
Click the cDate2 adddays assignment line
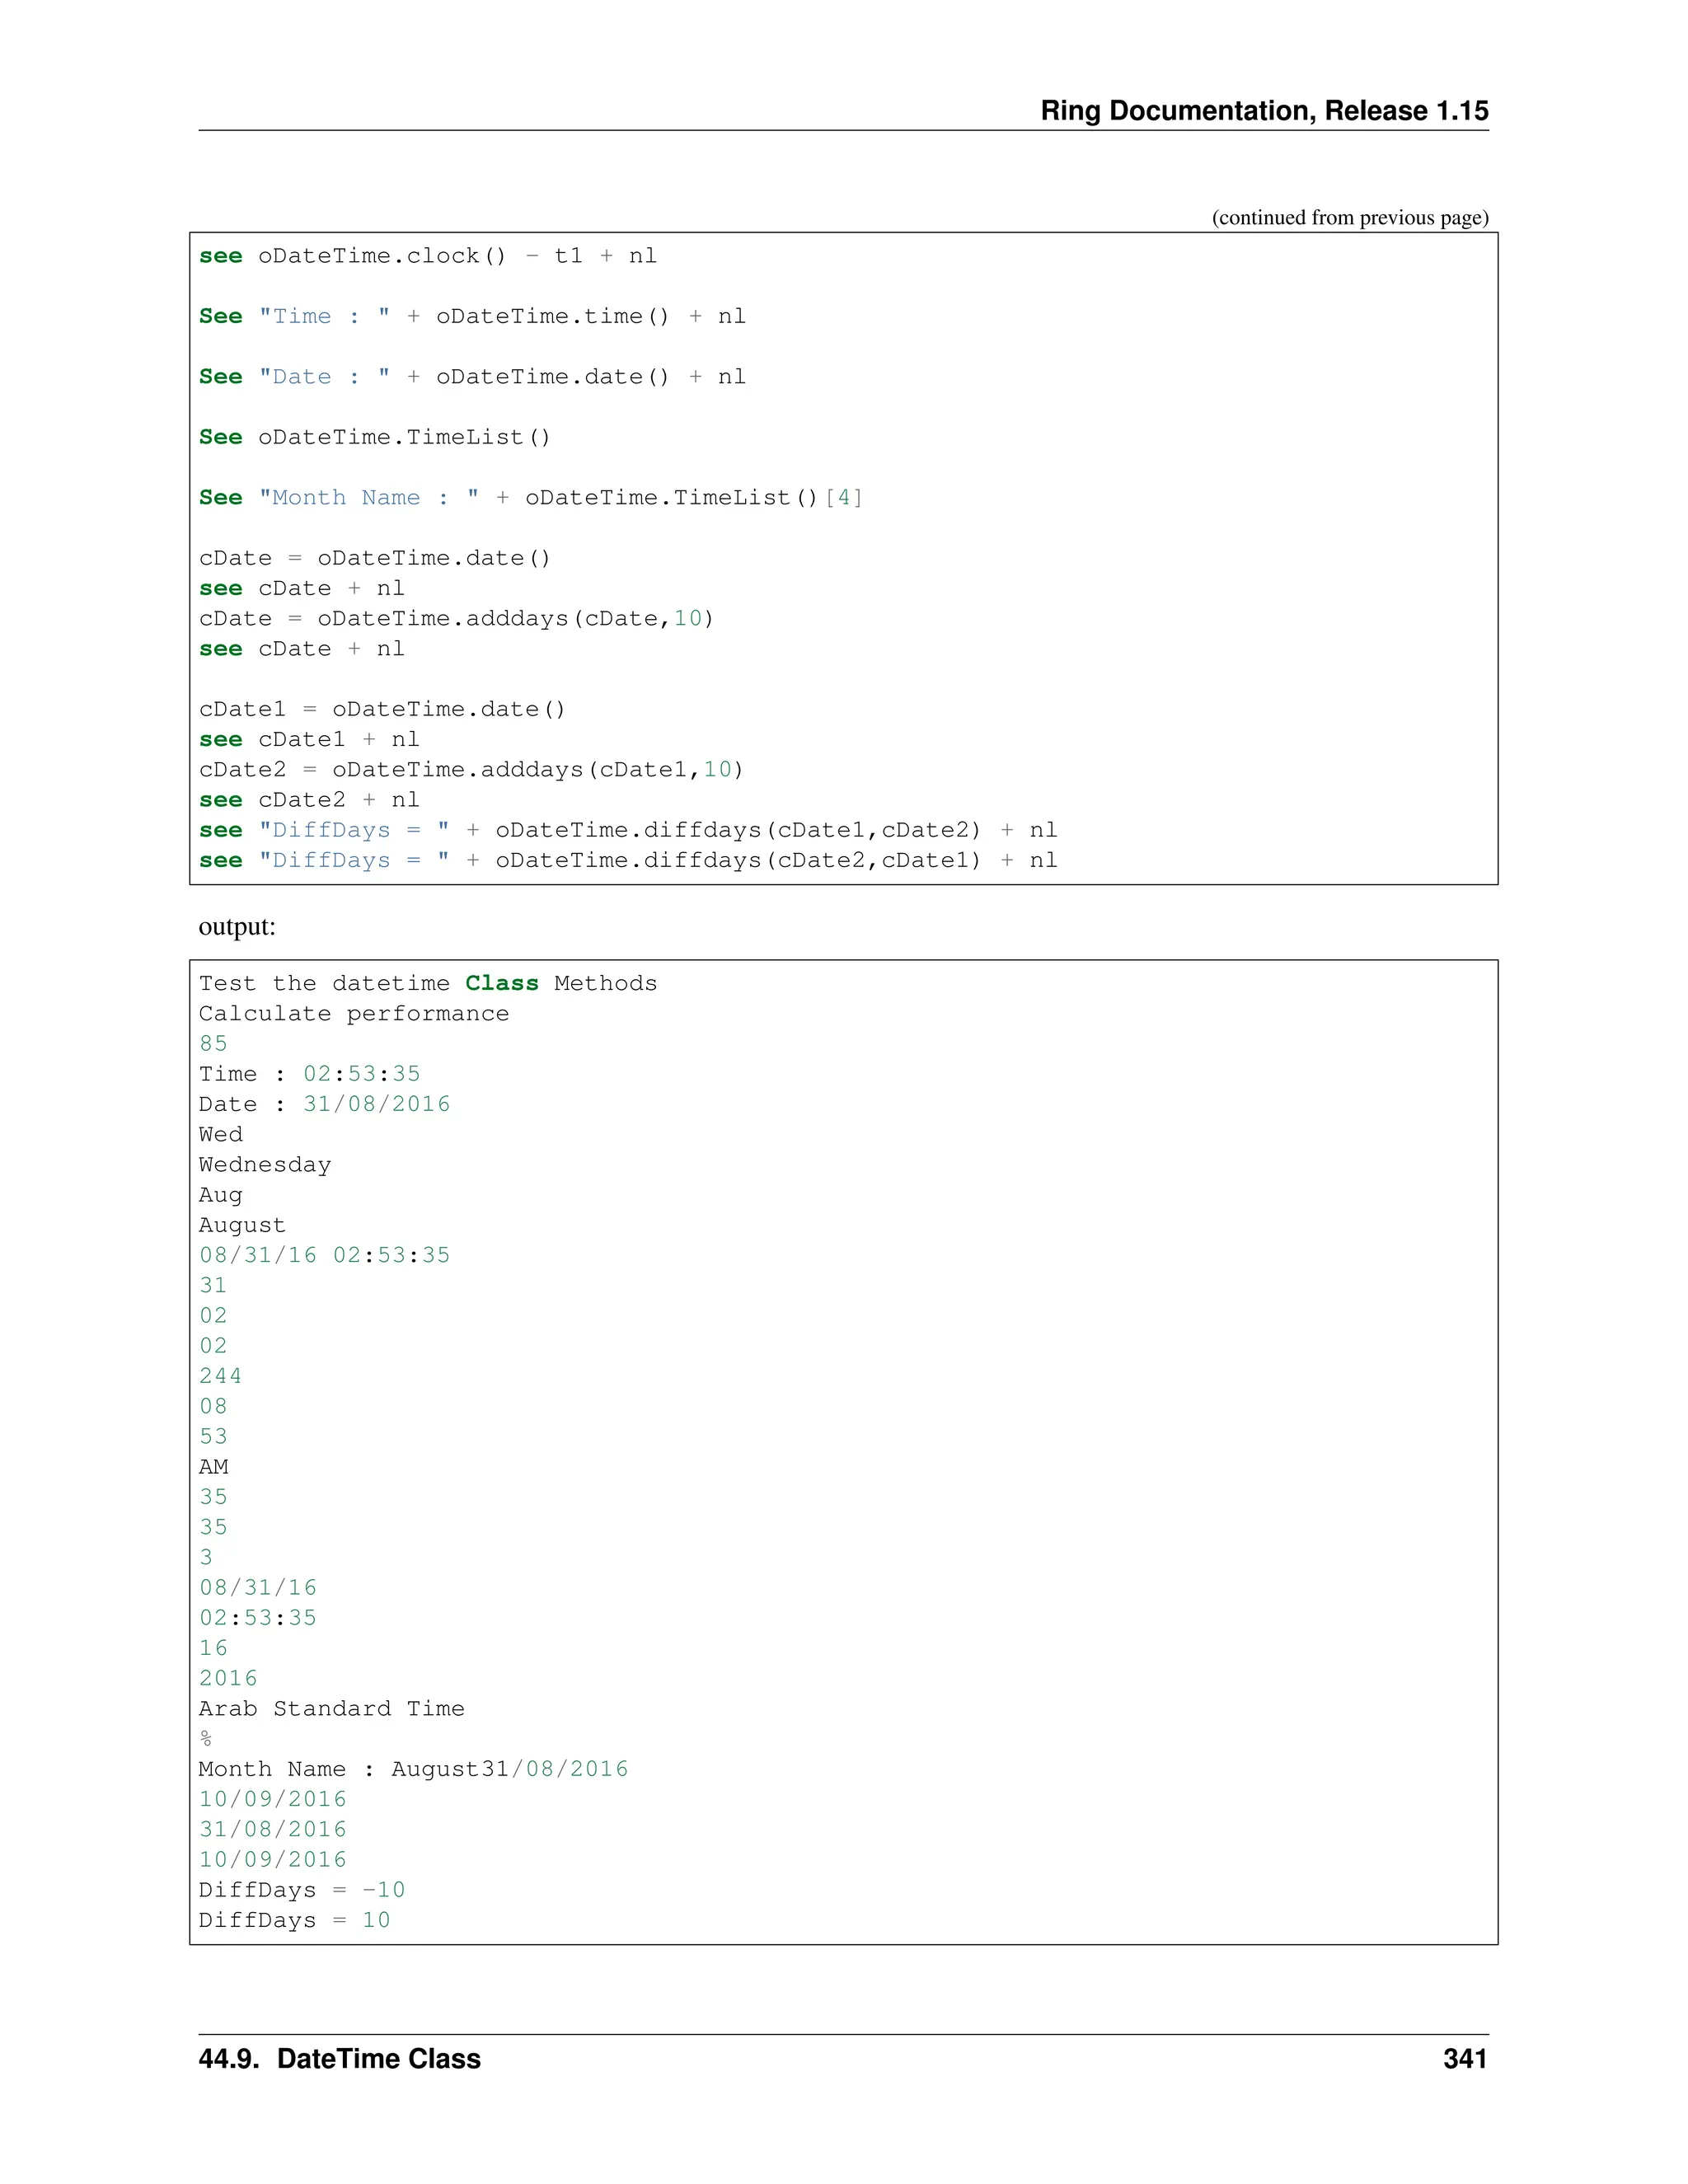(471, 770)
